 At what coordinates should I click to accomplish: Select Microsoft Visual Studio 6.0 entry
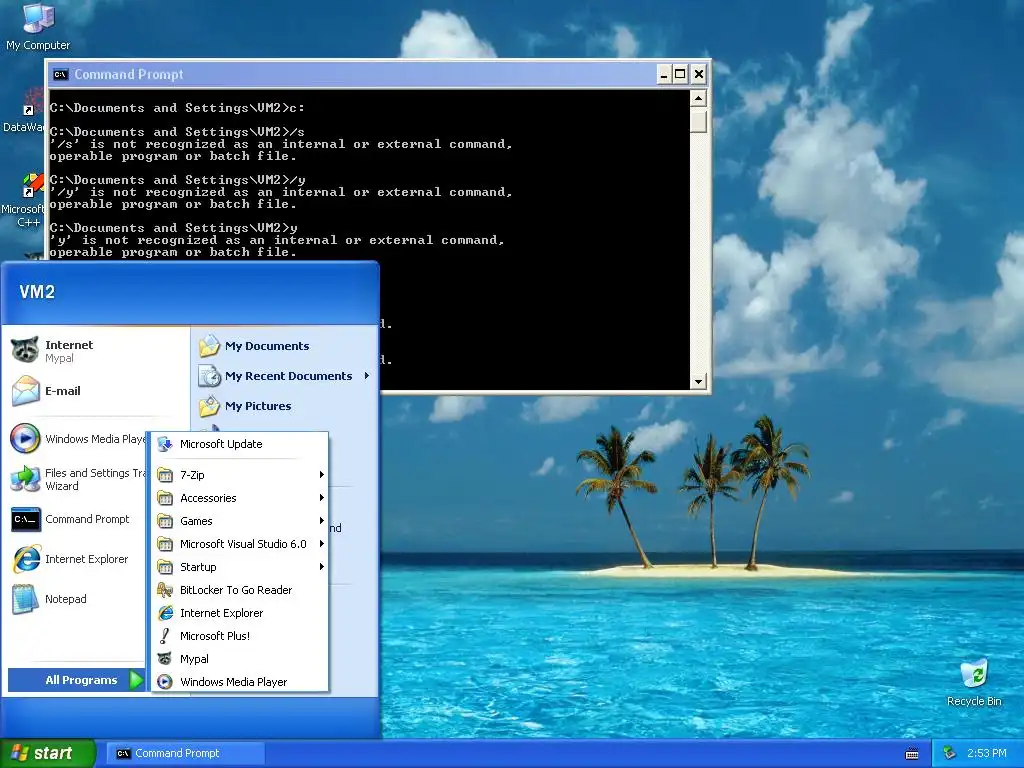pyautogui.click(x=240, y=543)
